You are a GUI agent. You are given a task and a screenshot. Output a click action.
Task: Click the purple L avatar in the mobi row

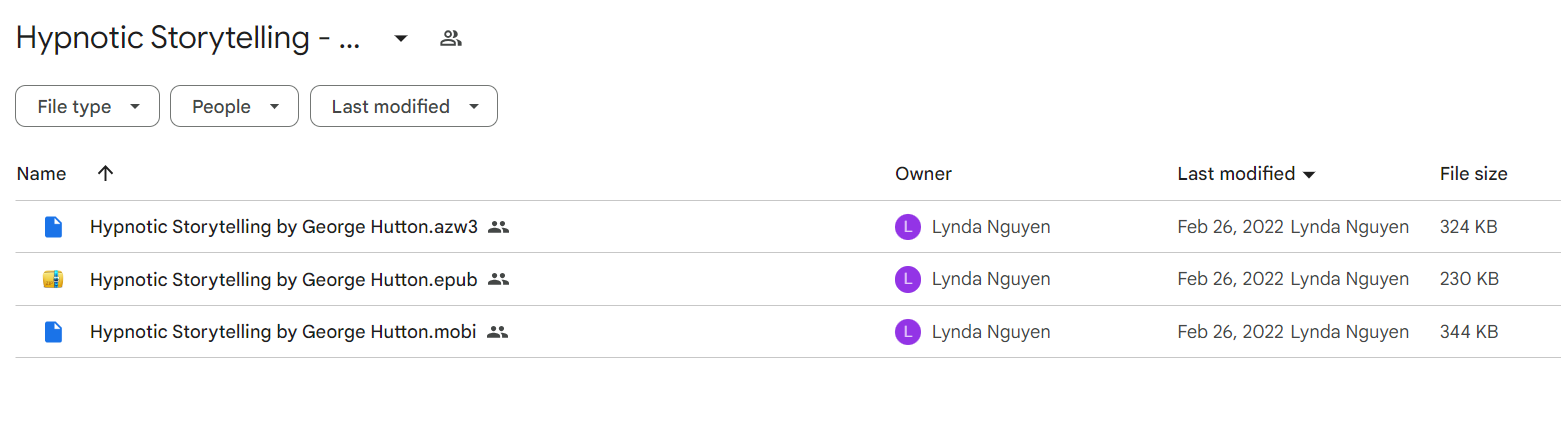(907, 332)
